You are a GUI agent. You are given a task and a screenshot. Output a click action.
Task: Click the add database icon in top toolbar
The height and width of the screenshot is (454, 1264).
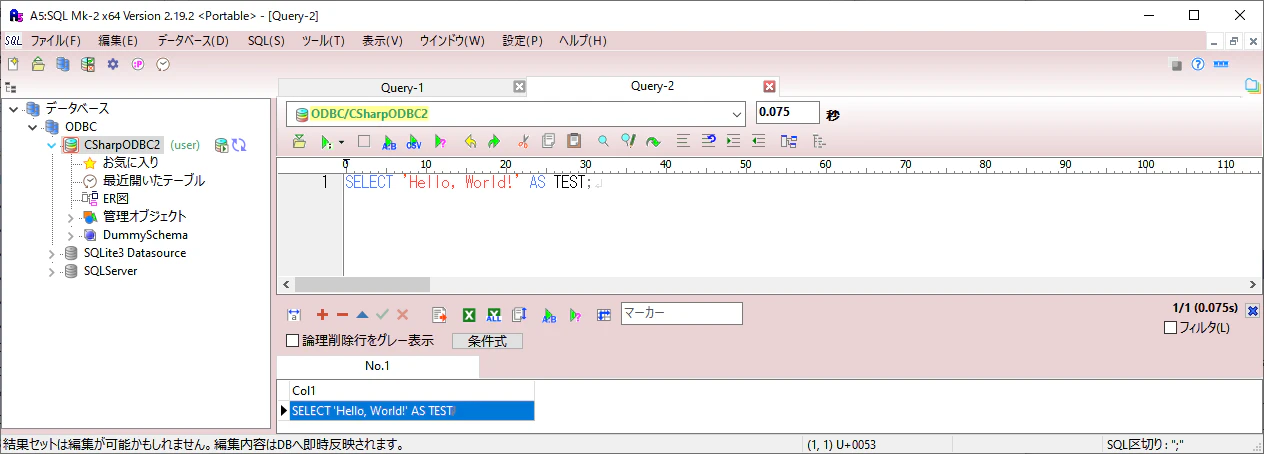click(63, 64)
